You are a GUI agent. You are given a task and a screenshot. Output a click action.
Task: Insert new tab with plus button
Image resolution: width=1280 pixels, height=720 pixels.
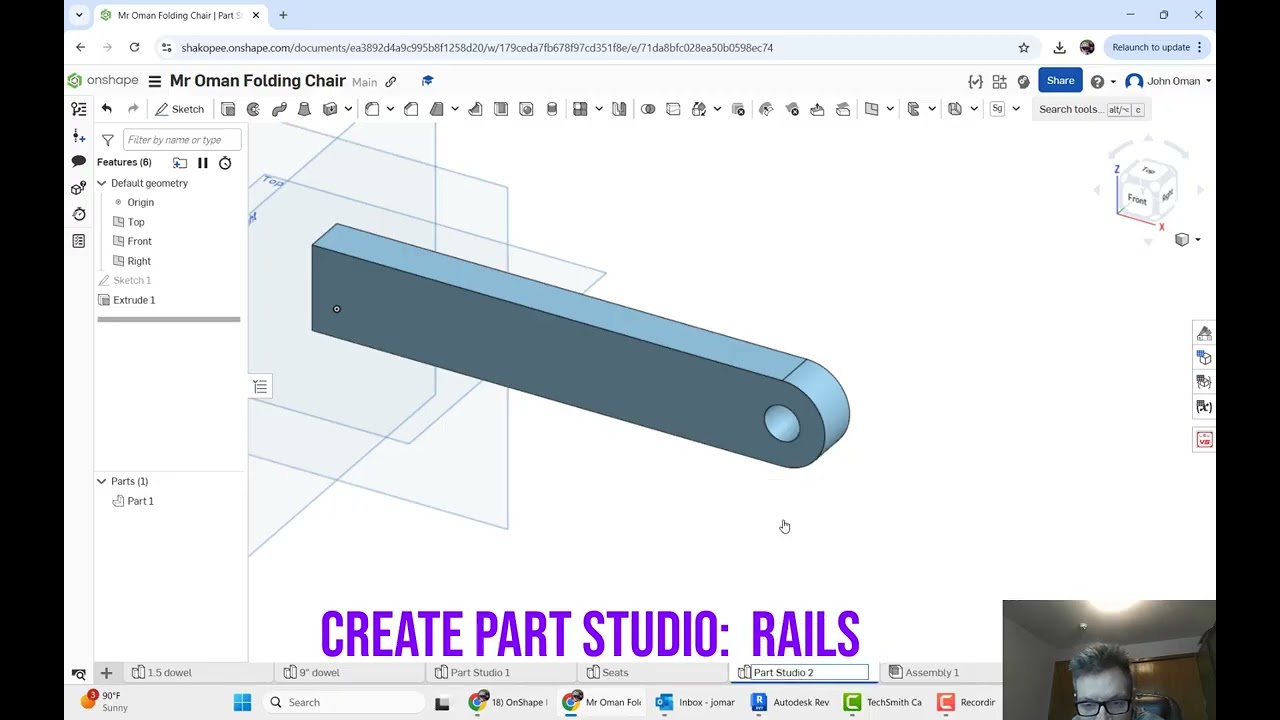point(106,673)
